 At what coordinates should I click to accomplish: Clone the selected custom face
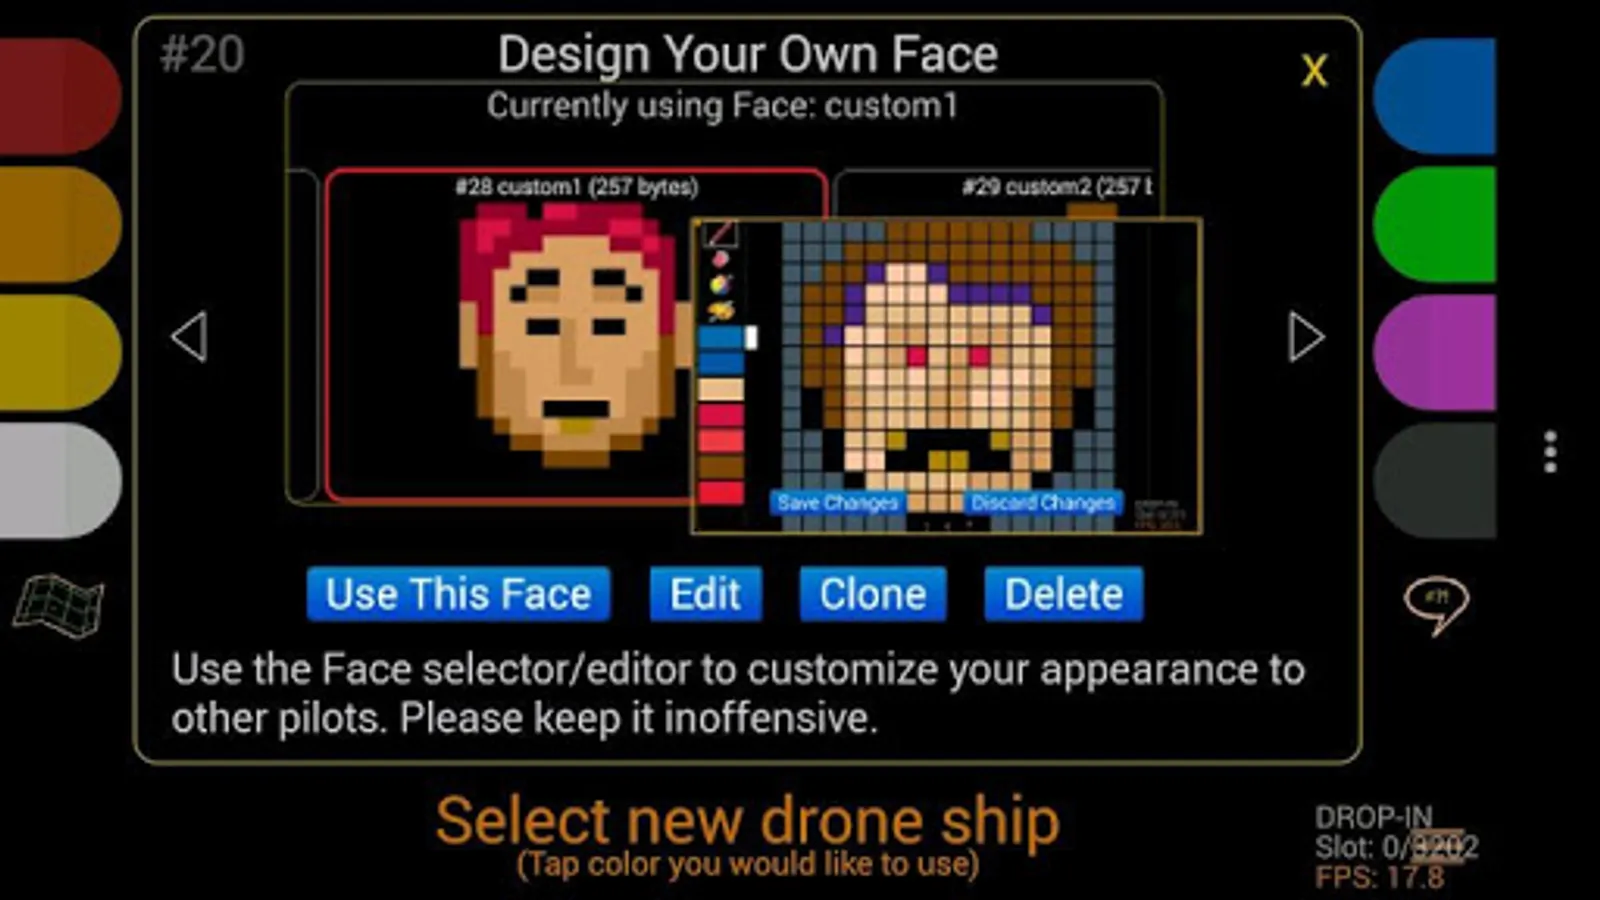point(872,594)
